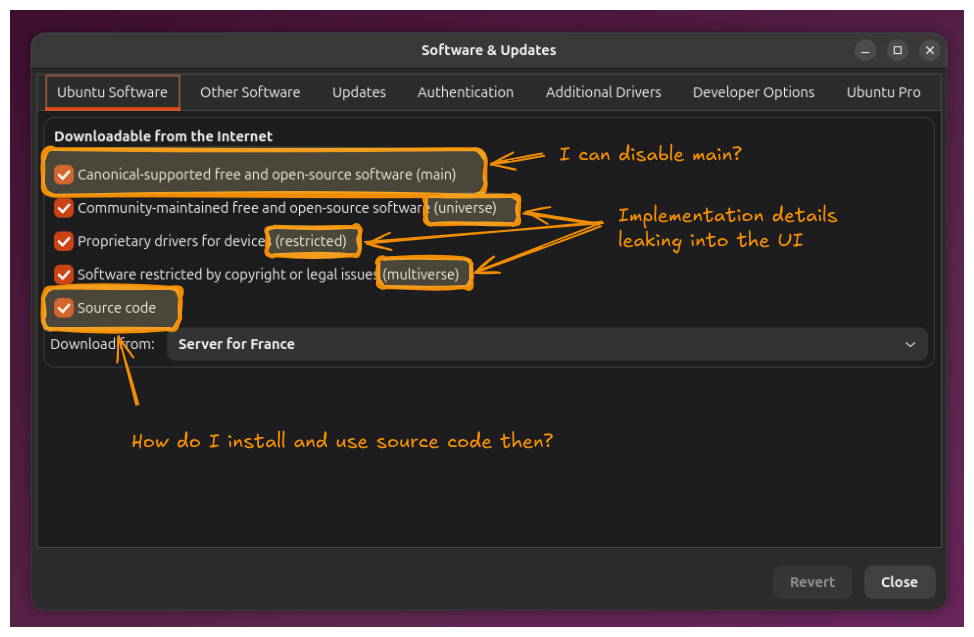Switch to the Other Software tab
The width and height of the screenshot is (974, 637).
250,92
